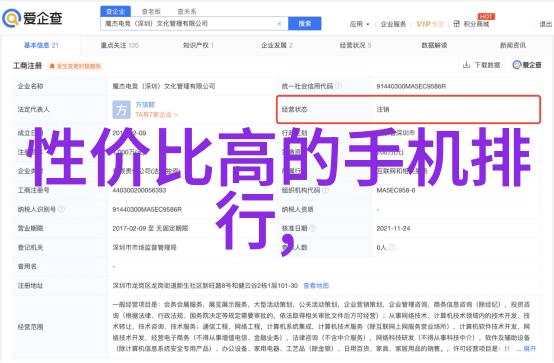
Task: Click help icon next to 纳税人识别号
Action: pos(61,209)
